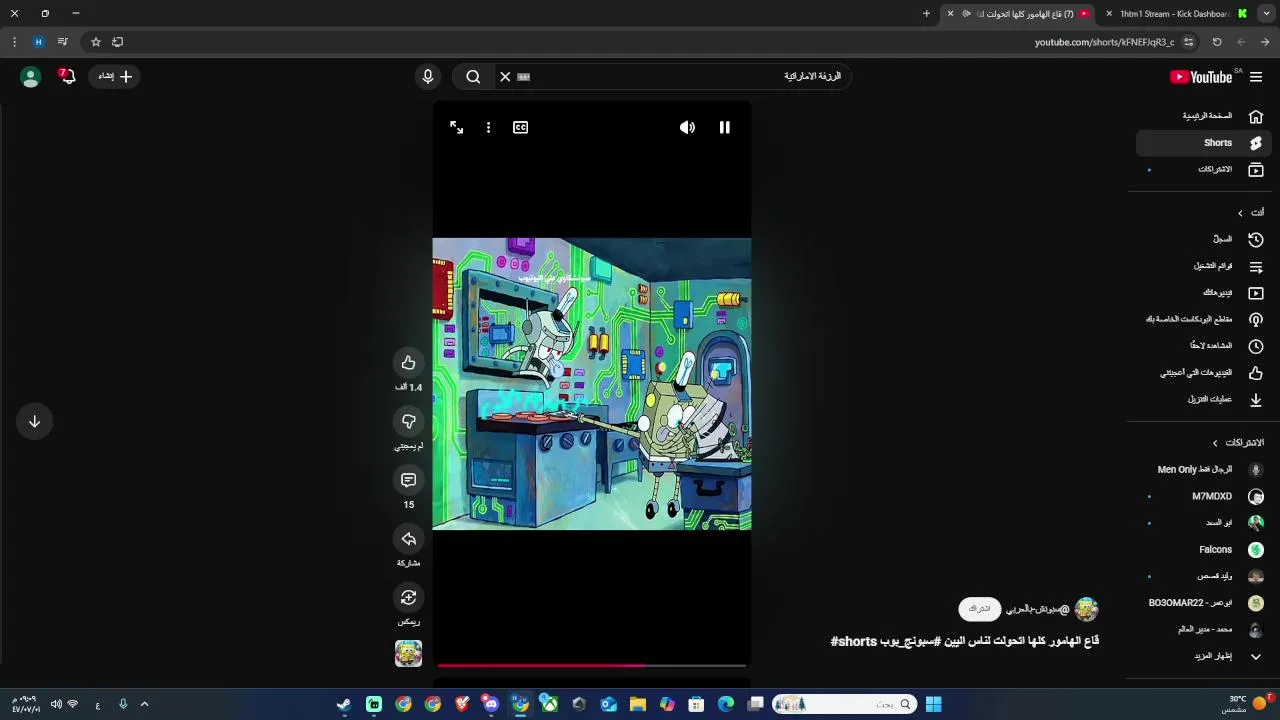Open Playlists in the sidebar
The width and height of the screenshot is (1280, 720).
pyautogui.click(x=1204, y=266)
